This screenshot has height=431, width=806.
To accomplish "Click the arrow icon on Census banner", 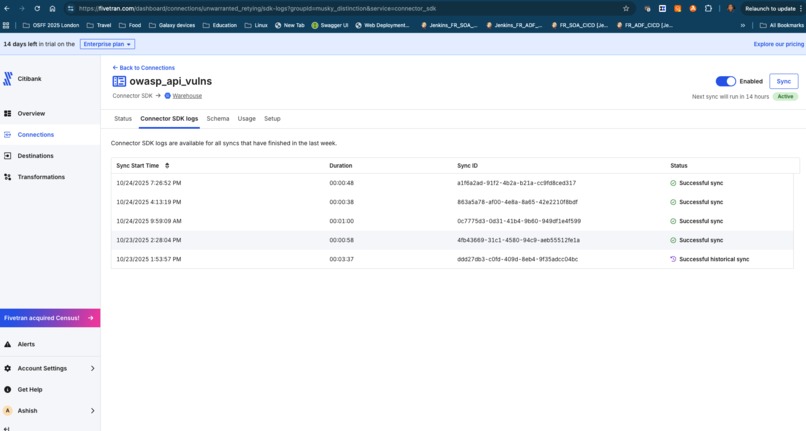I will 90,318.
